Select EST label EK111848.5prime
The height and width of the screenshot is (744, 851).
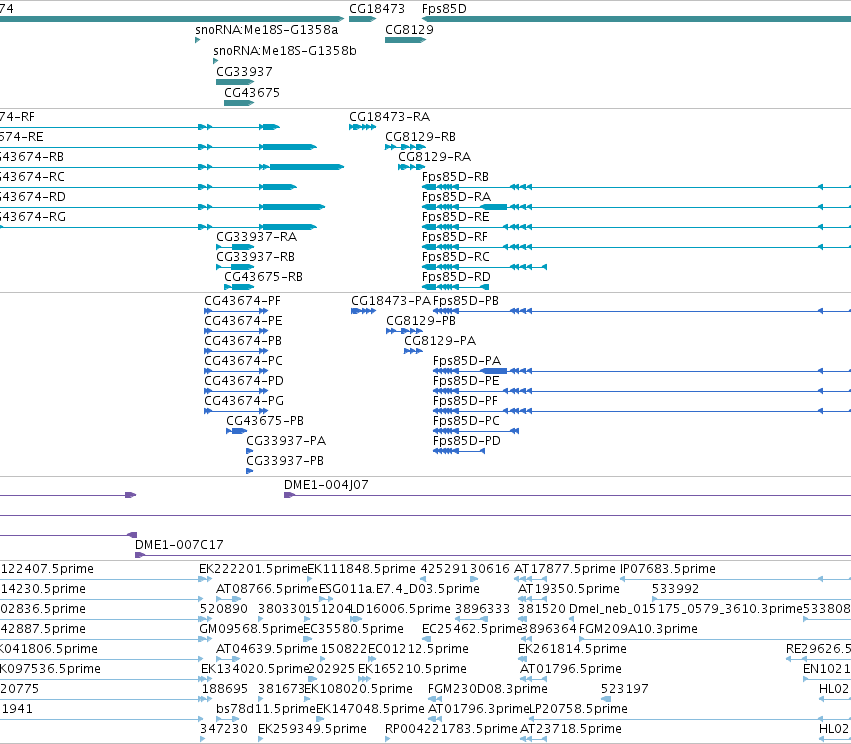tap(361, 569)
